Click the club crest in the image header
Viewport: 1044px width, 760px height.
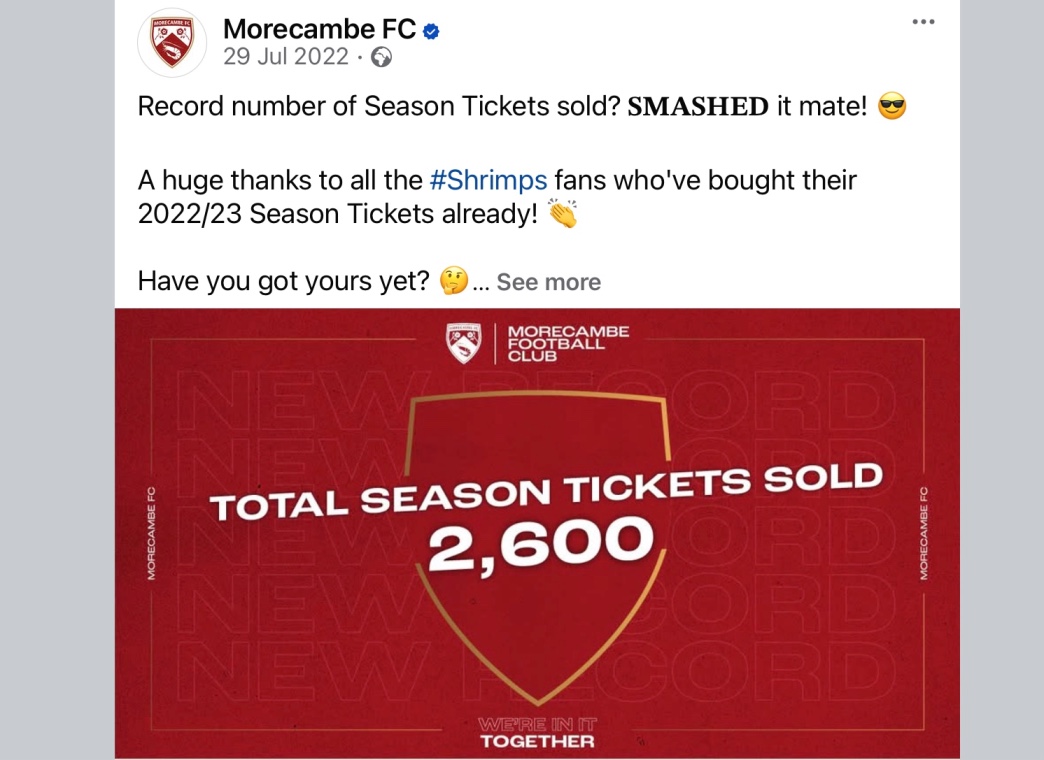pyautogui.click(x=463, y=343)
